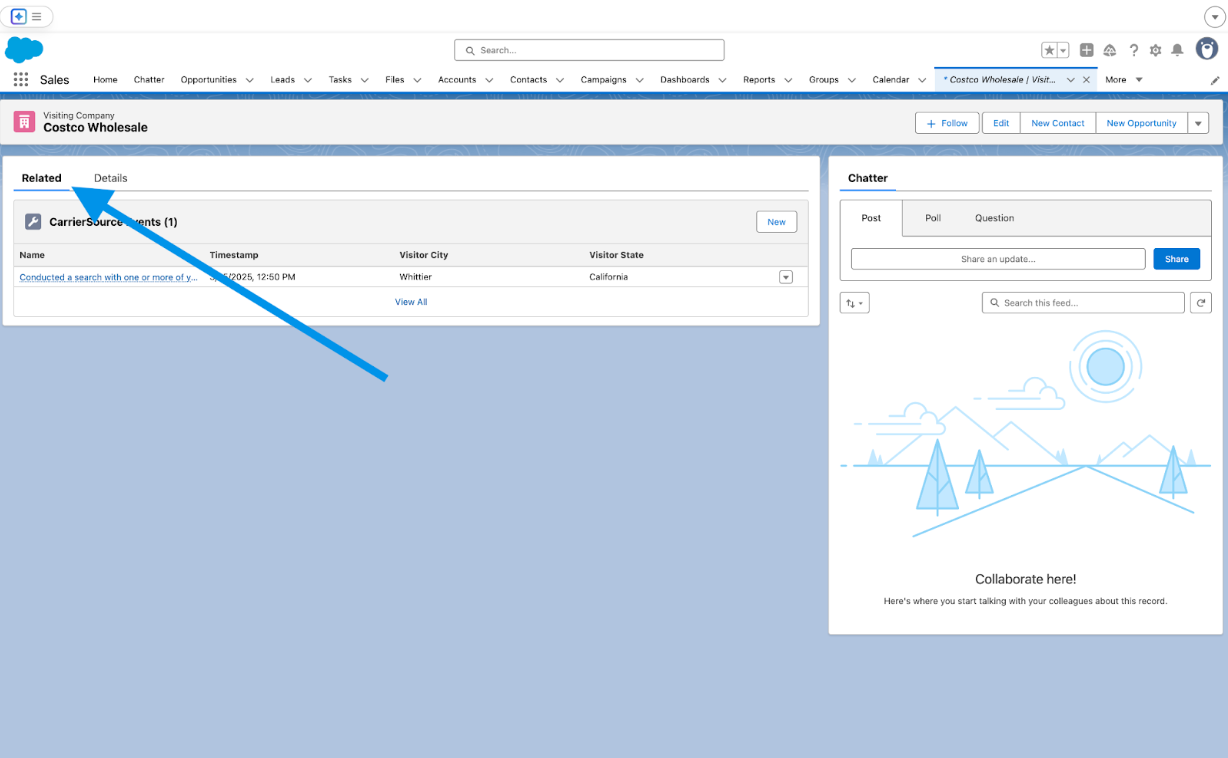Open row actions for the Whittier event

[786, 277]
